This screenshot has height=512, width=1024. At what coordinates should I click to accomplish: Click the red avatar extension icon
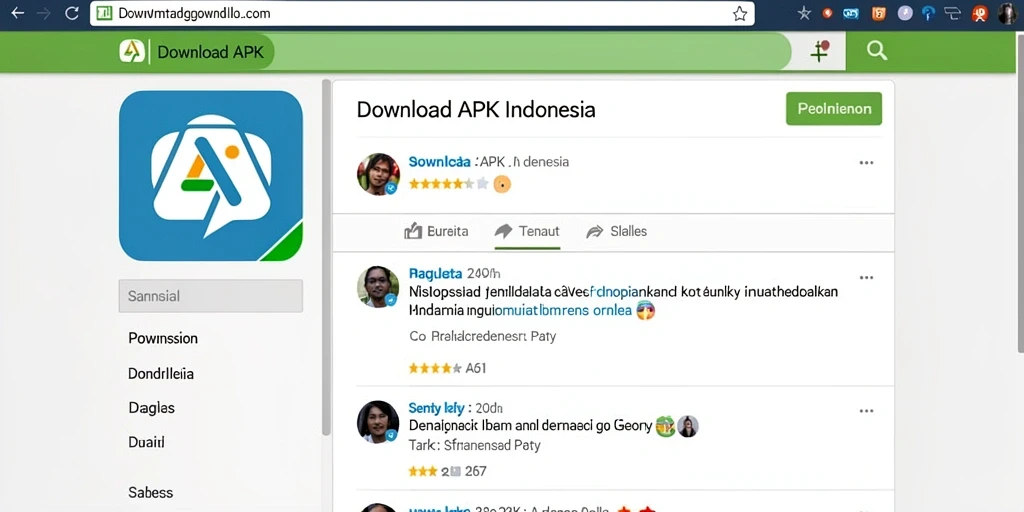click(x=980, y=13)
